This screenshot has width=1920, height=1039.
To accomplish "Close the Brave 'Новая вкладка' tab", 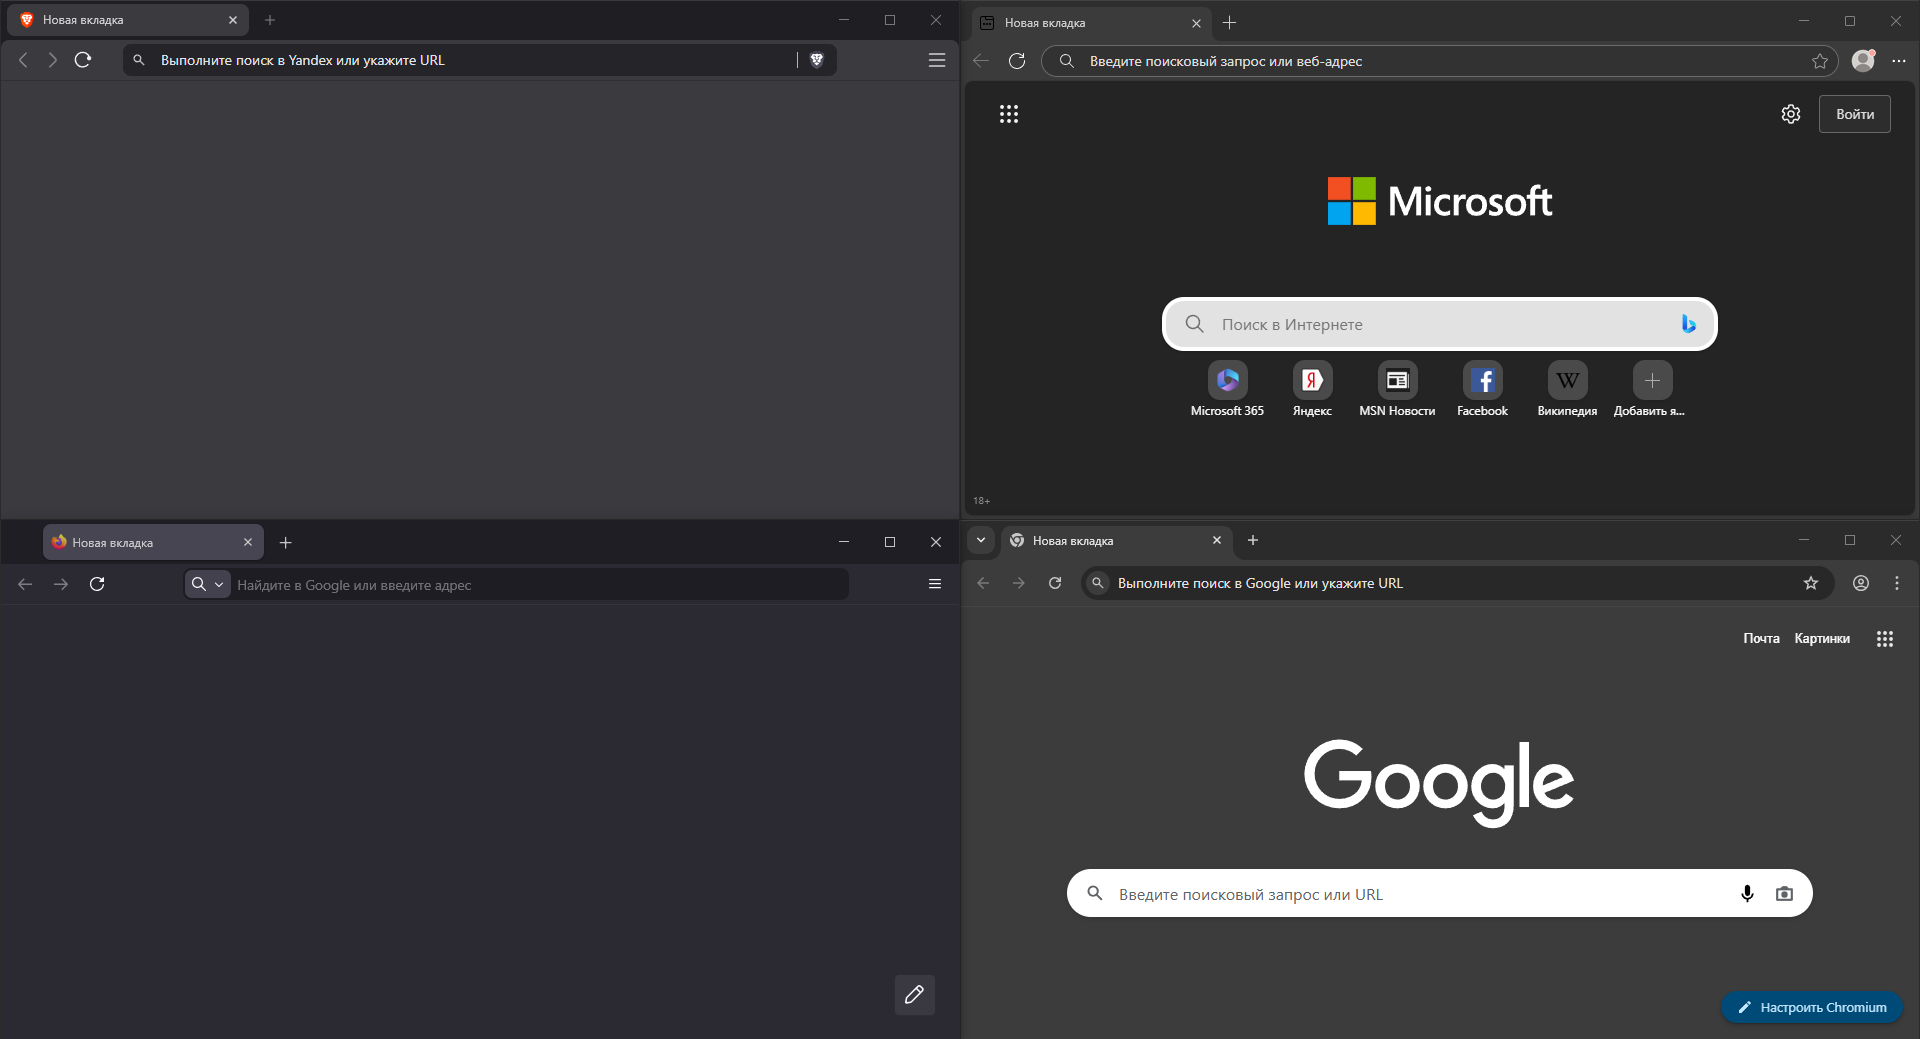I will pyautogui.click(x=233, y=20).
